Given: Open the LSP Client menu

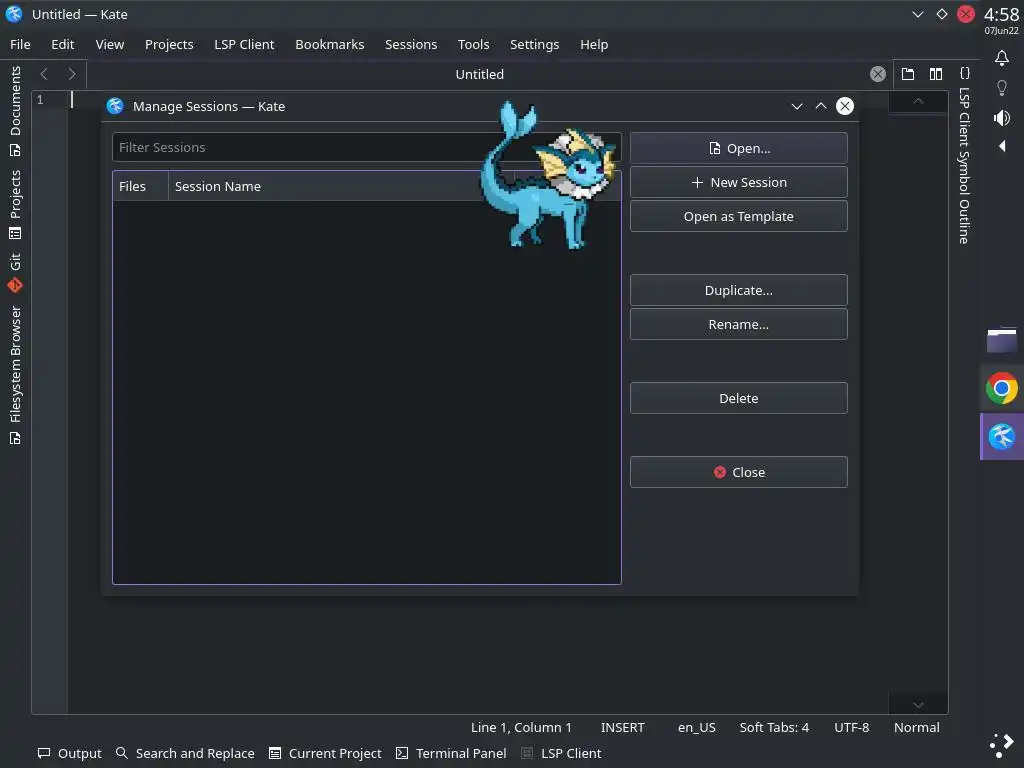Looking at the screenshot, I should point(244,44).
